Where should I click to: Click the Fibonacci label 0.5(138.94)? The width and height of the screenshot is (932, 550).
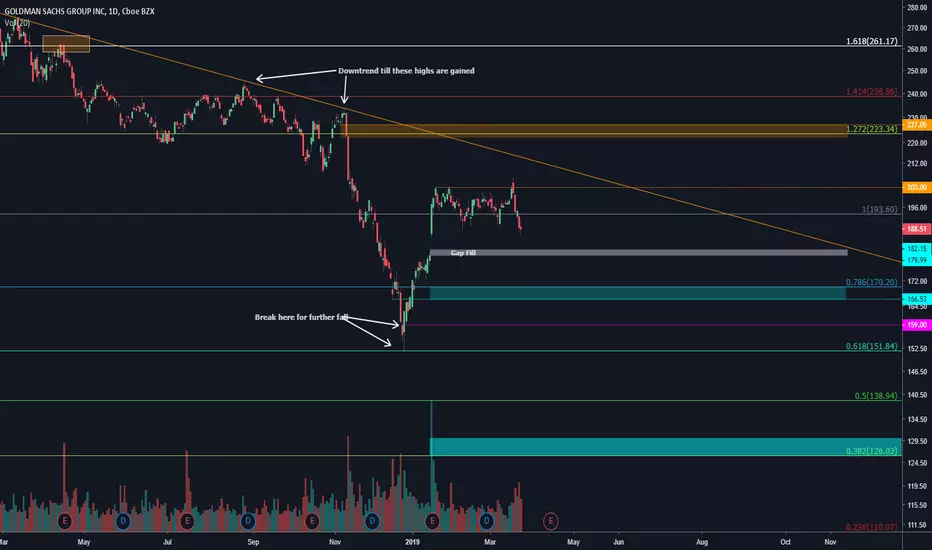pyautogui.click(x=876, y=395)
